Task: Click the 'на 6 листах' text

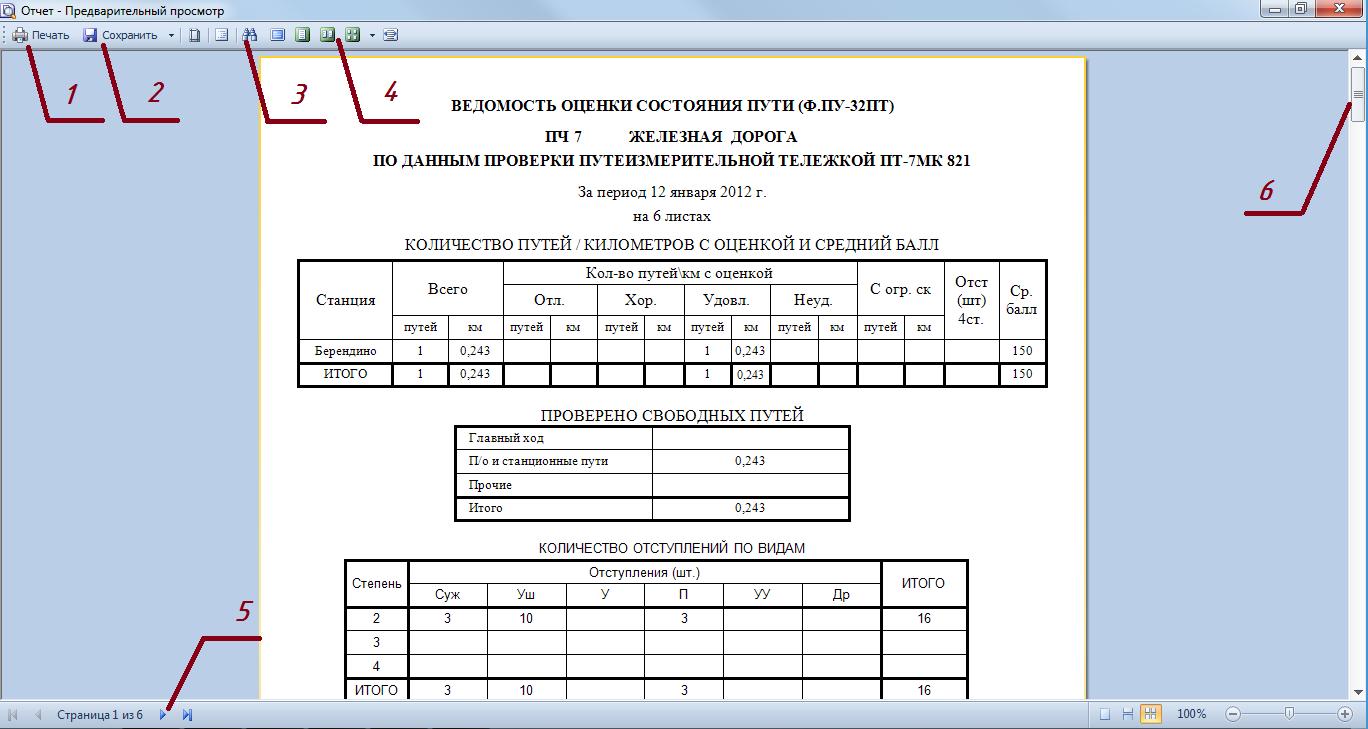Action: click(x=672, y=215)
